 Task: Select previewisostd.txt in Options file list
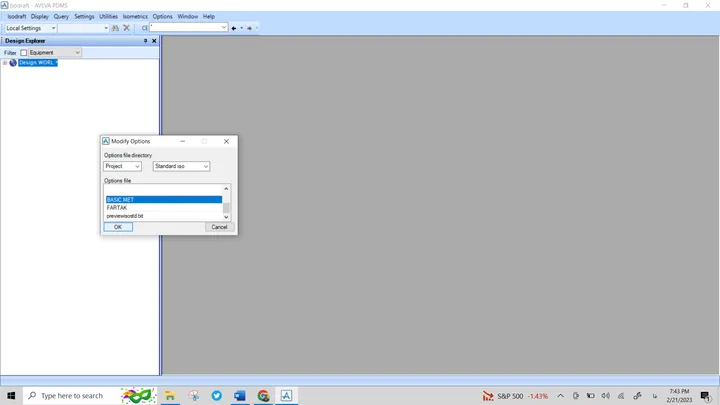click(x=164, y=216)
